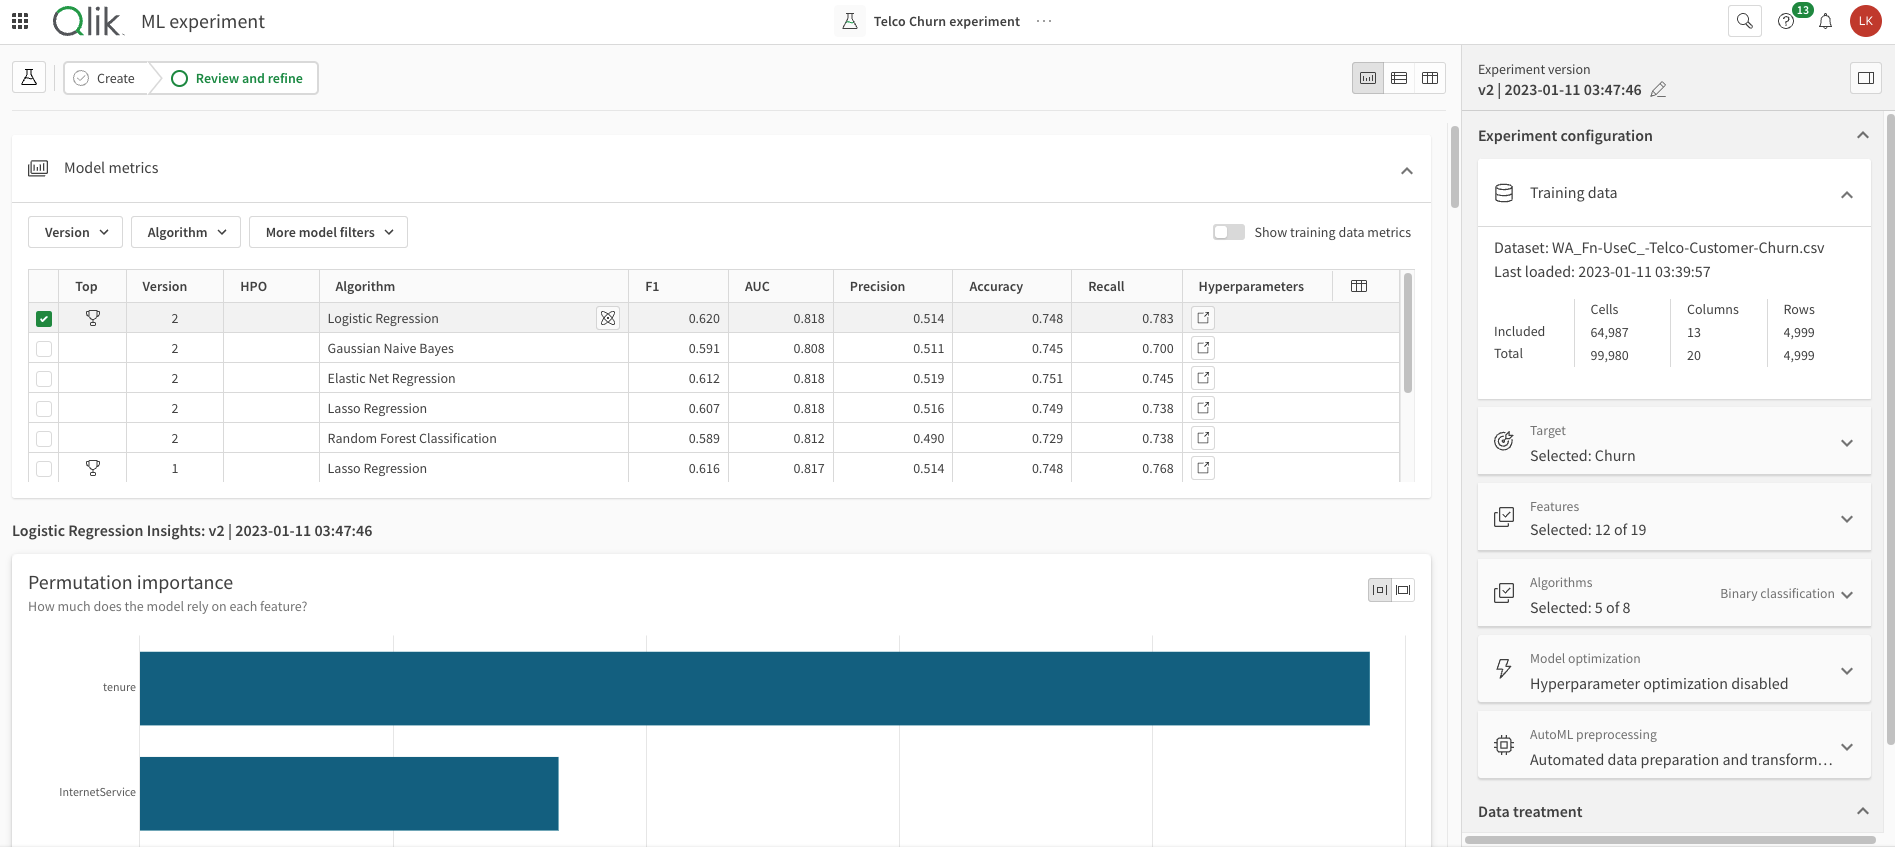The height and width of the screenshot is (852, 1895).
Task: Deselect Logistic Regression model icon
Action: [608, 318]
